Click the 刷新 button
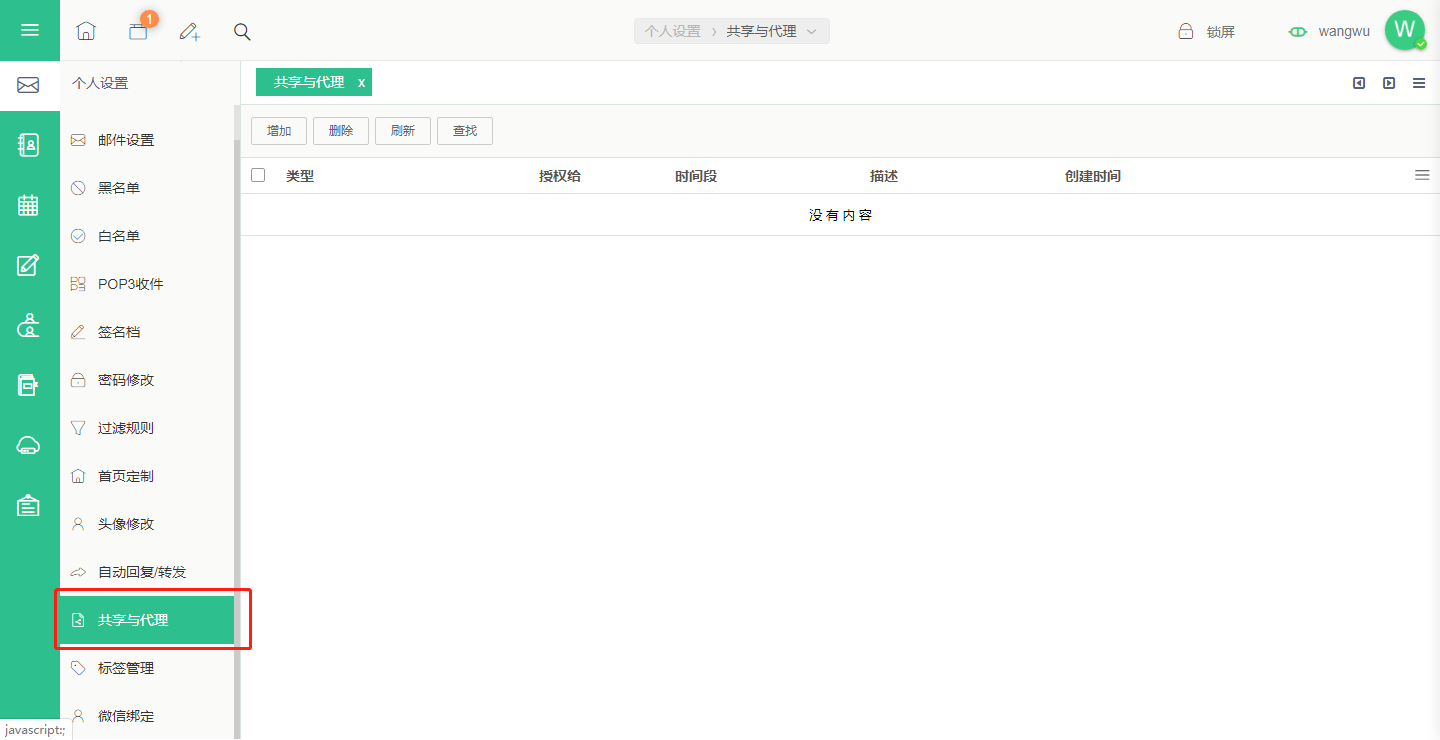 pos(403,131)
